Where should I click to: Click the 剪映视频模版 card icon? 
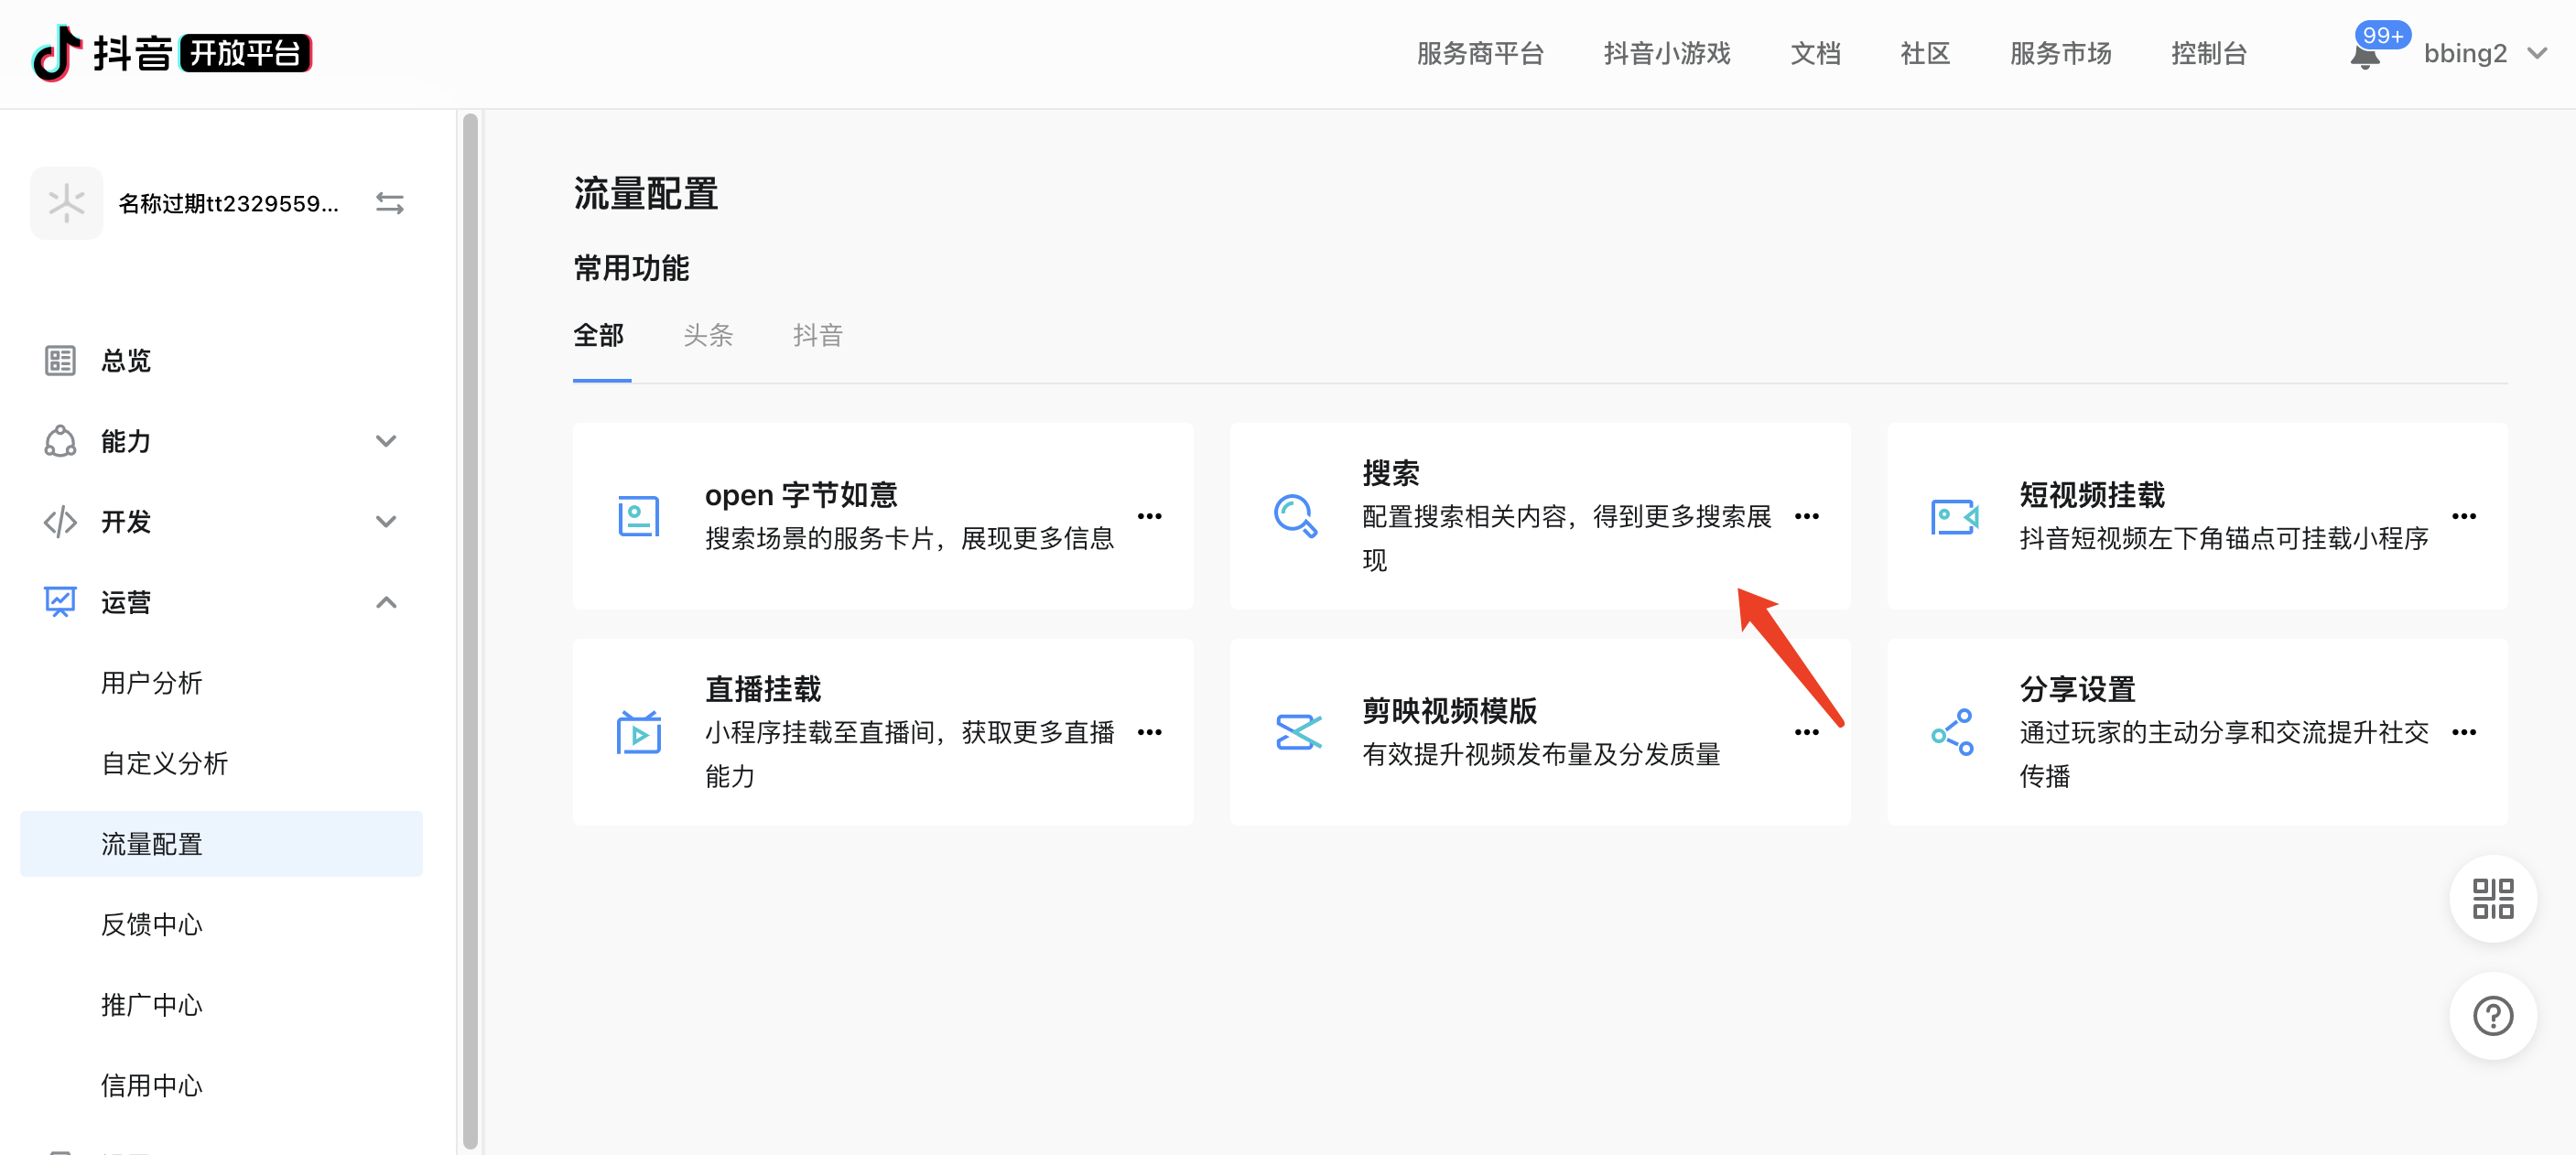[x=1298, y=732]
